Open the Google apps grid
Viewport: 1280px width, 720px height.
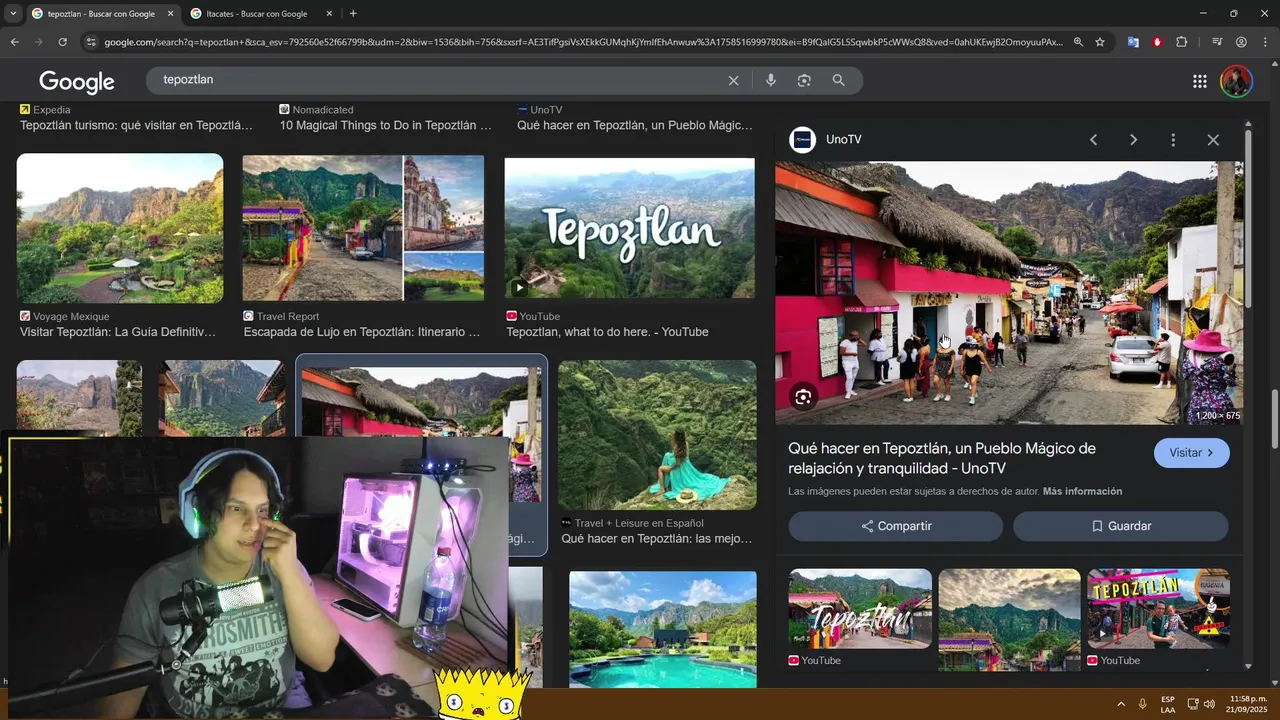click(1200, 81)
